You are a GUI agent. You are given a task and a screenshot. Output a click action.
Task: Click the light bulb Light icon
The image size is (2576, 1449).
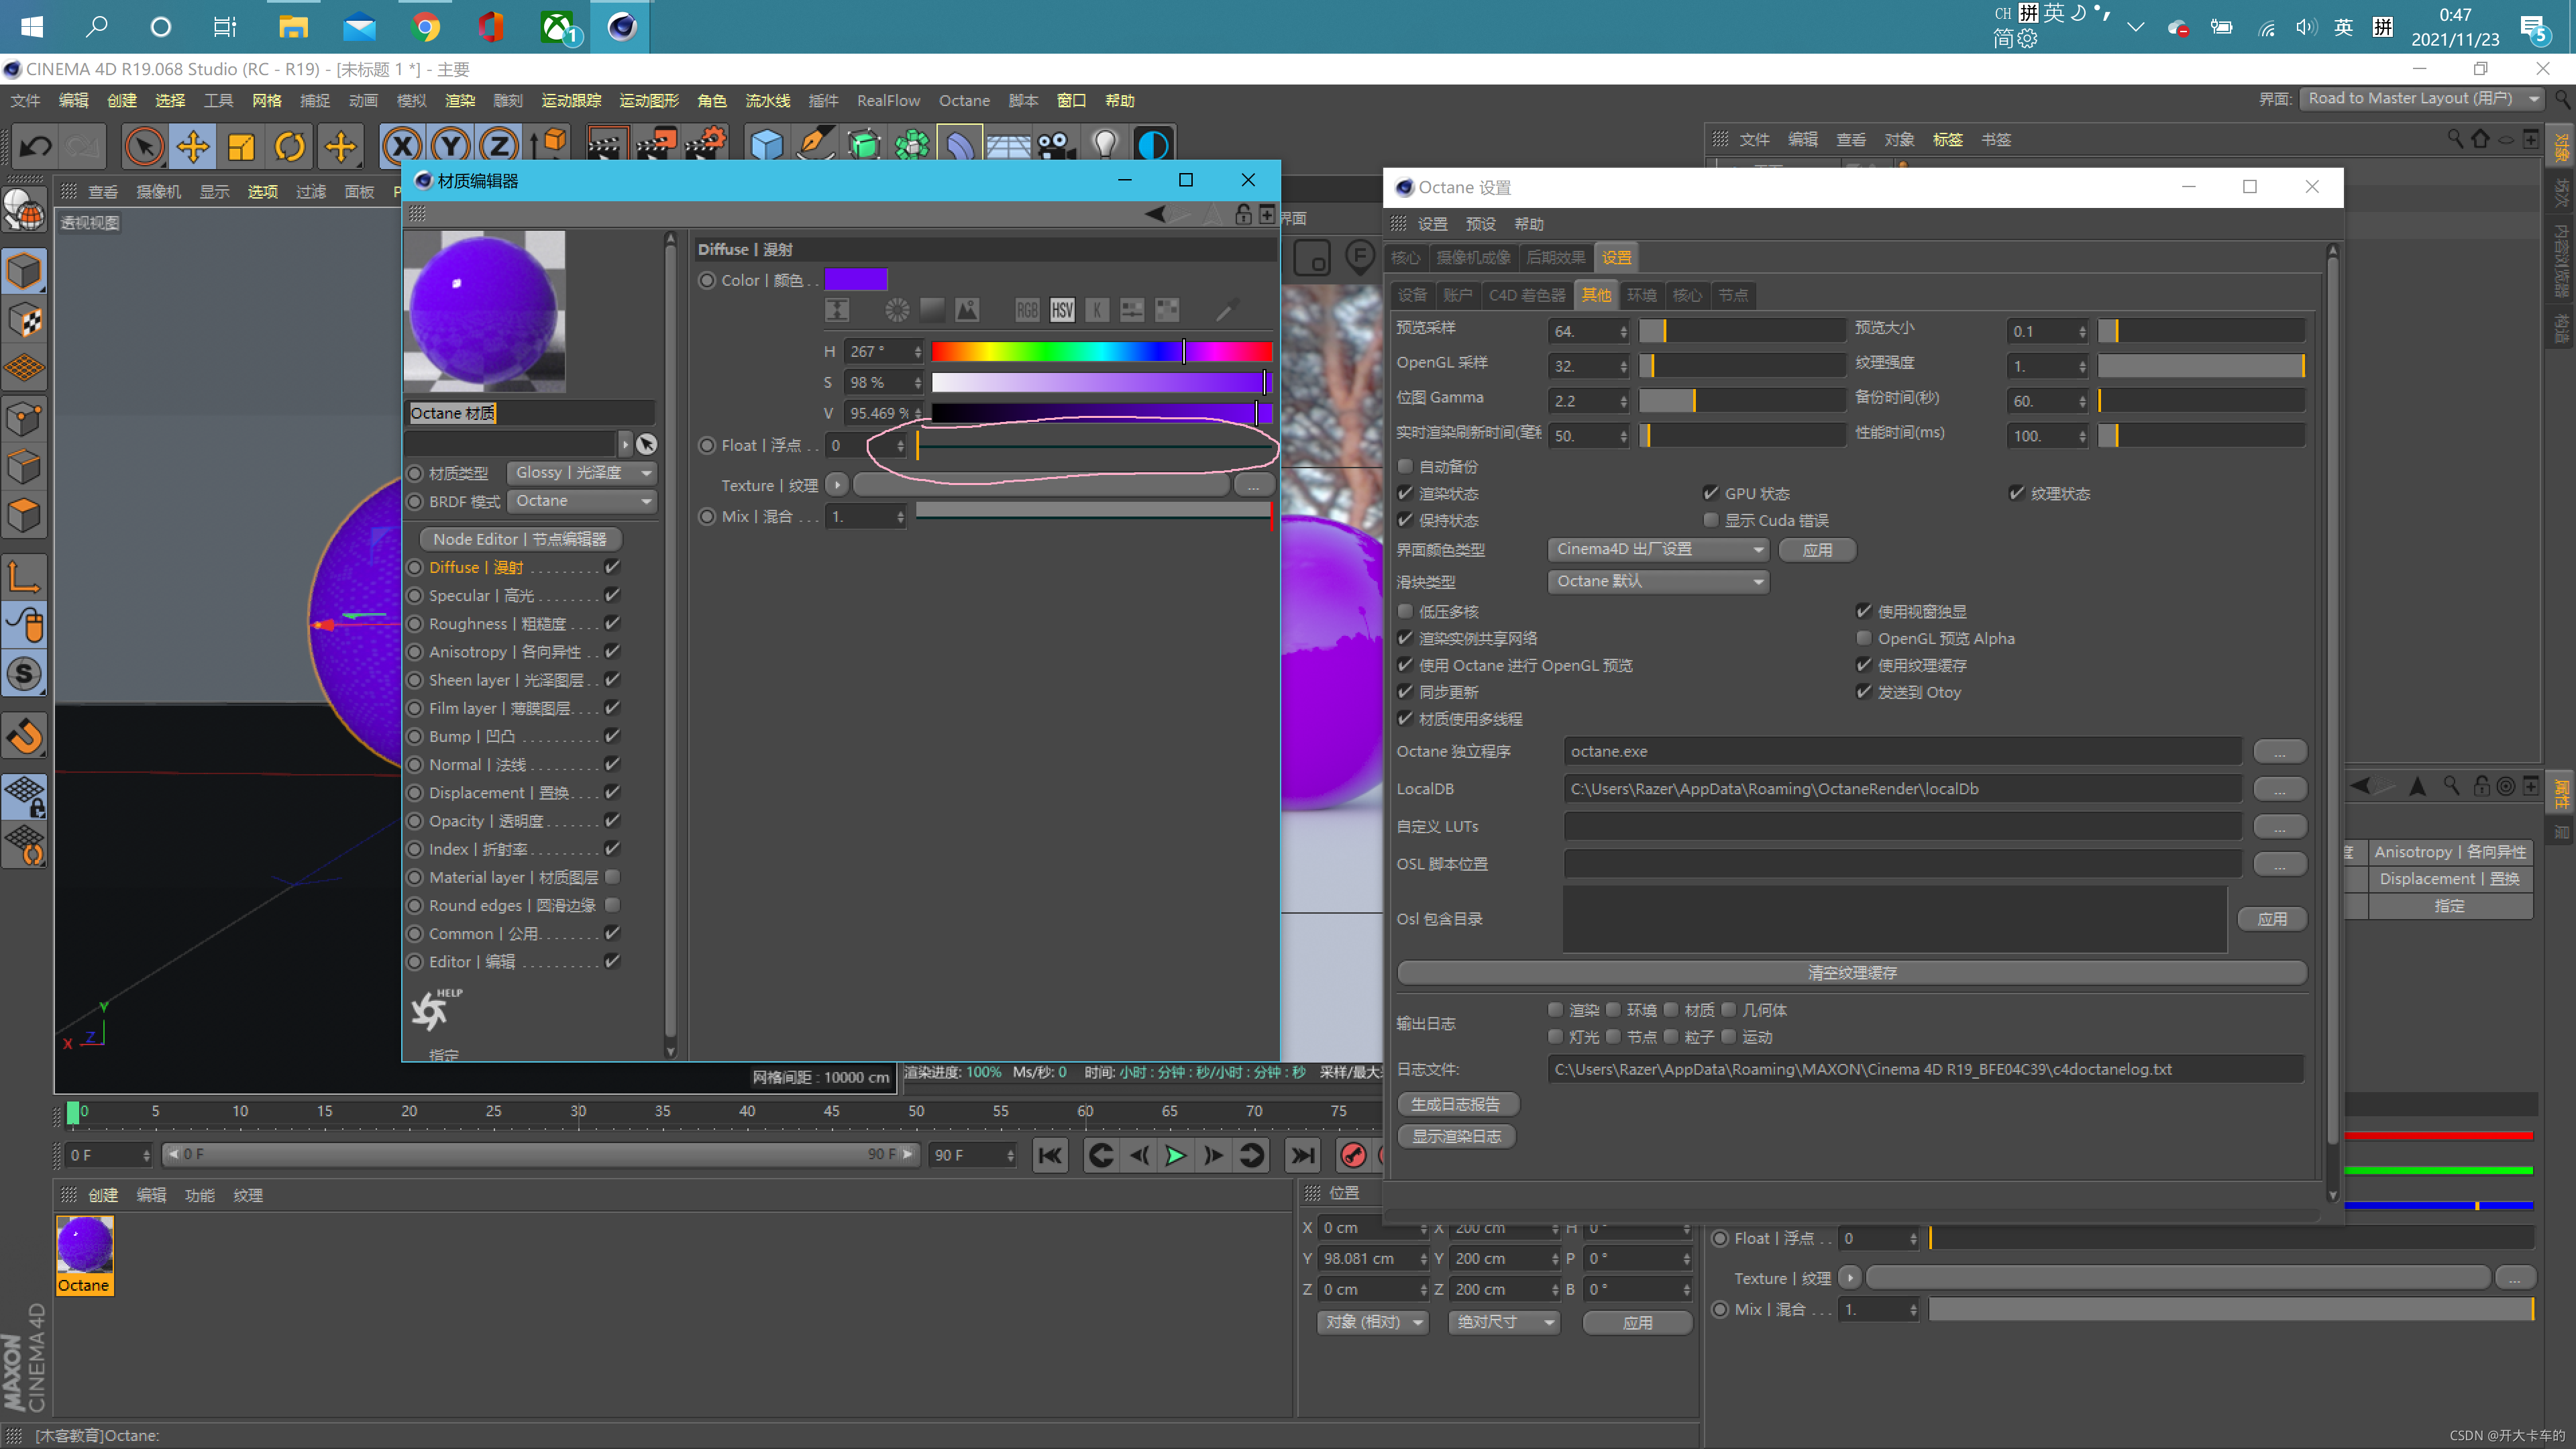coord(1104,145)
